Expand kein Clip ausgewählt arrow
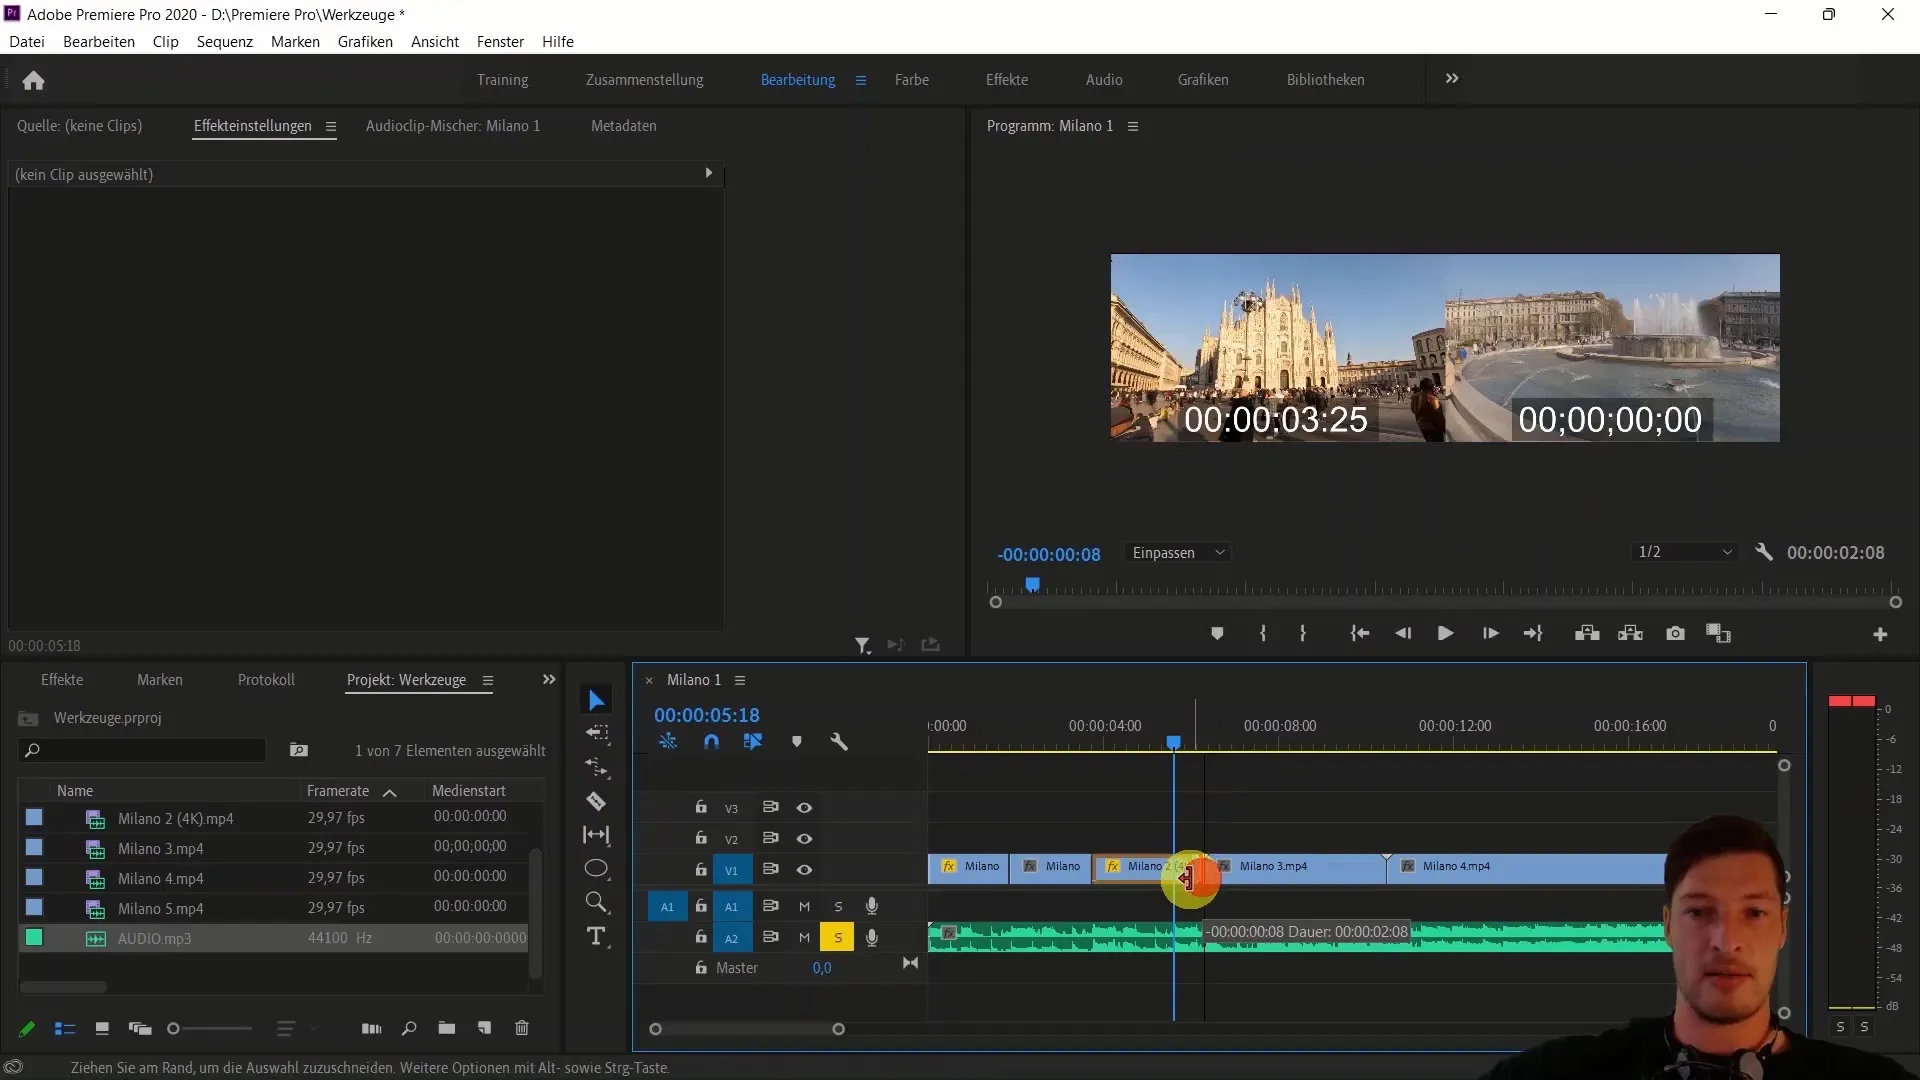This screenshot has height=1080, width=1920. click(x=709, y=173)
